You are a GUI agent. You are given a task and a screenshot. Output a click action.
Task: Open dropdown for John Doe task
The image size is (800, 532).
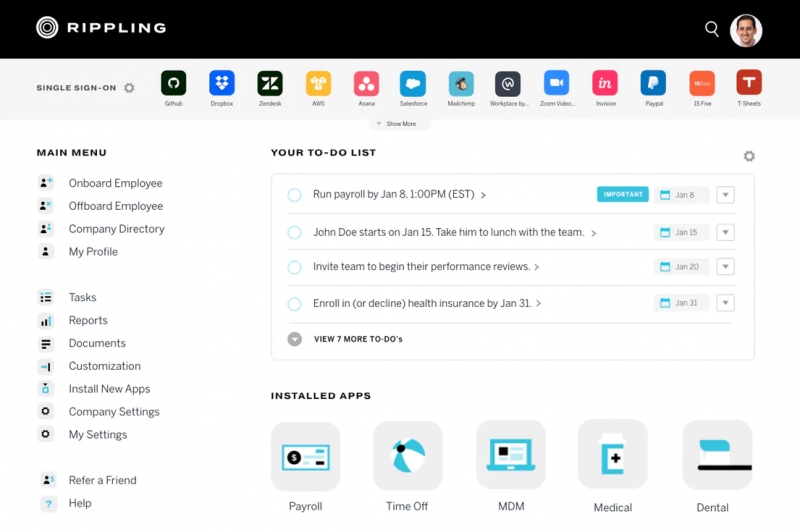click(x=725, y=233)
